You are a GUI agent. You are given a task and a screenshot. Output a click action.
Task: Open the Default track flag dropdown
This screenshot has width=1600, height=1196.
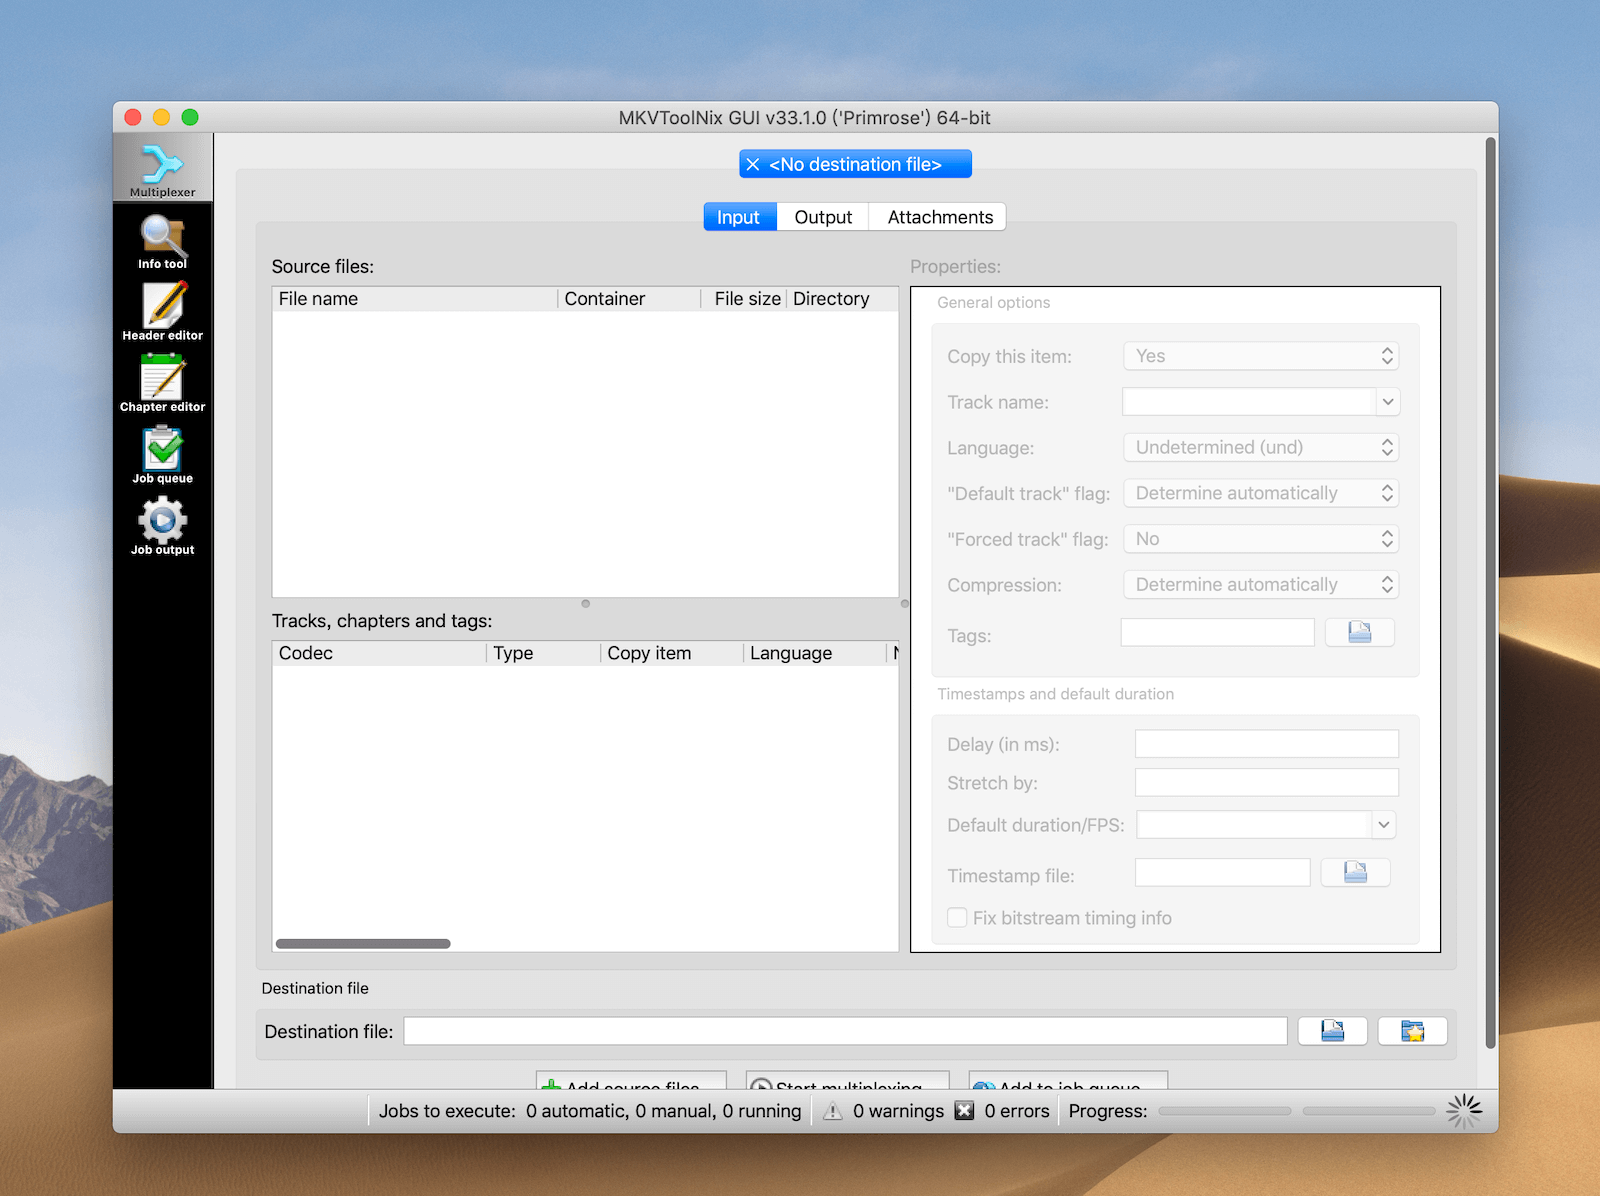pos(1260,493)
